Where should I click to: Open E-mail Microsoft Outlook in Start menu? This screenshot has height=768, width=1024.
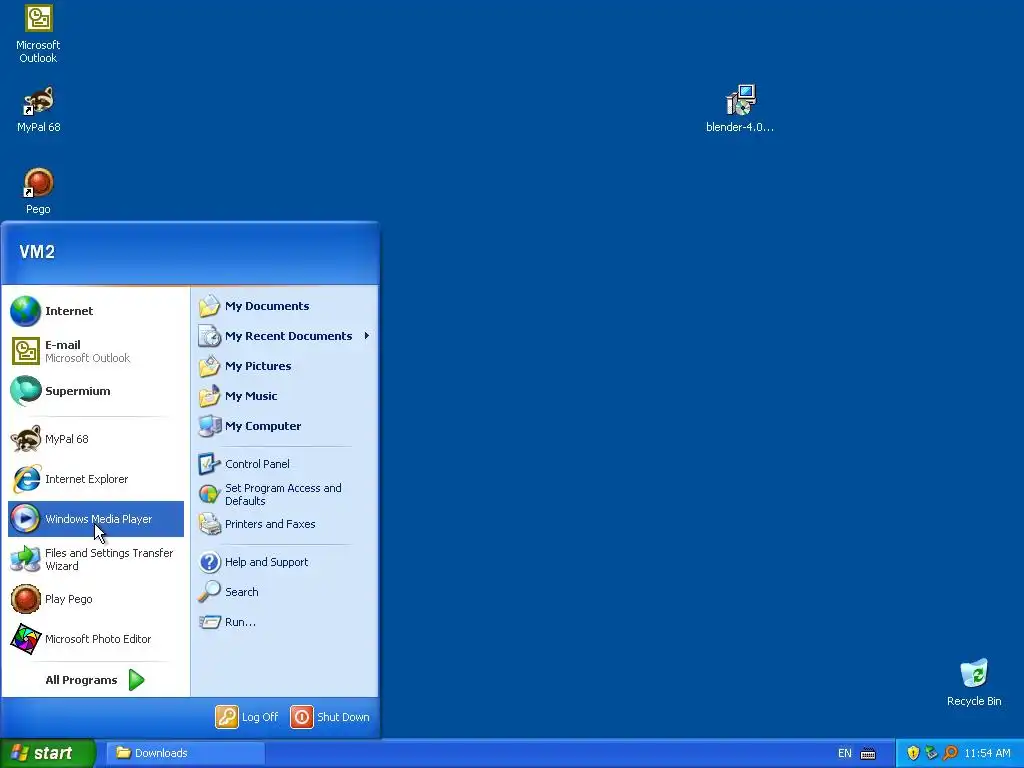coord(95,351)
